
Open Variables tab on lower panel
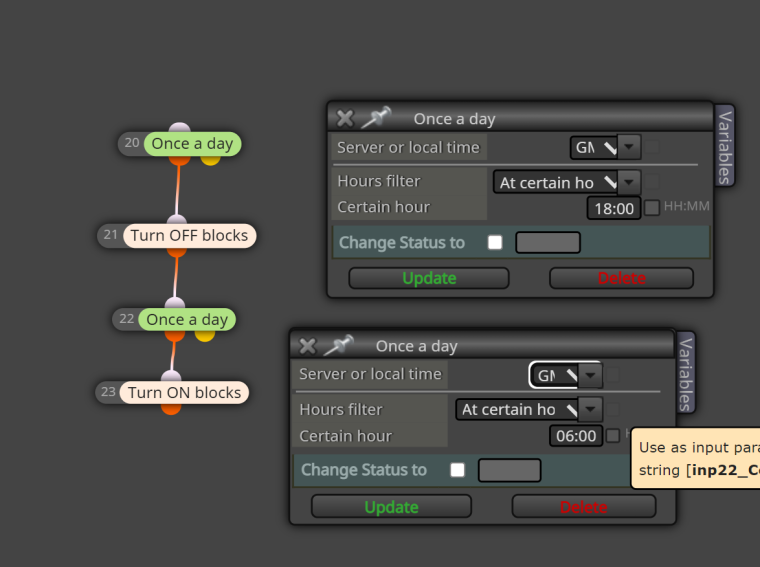tap(685, 374)
